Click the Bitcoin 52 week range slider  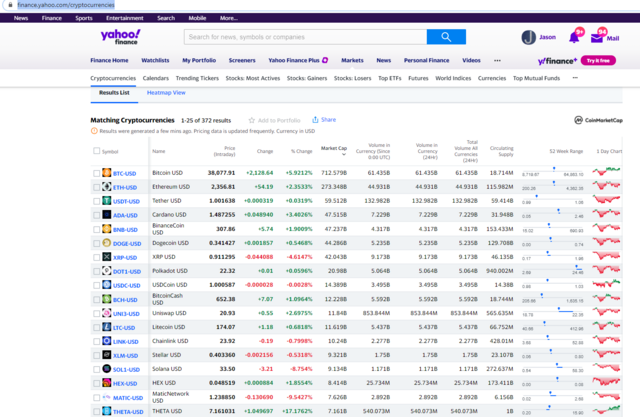[553, 171]
